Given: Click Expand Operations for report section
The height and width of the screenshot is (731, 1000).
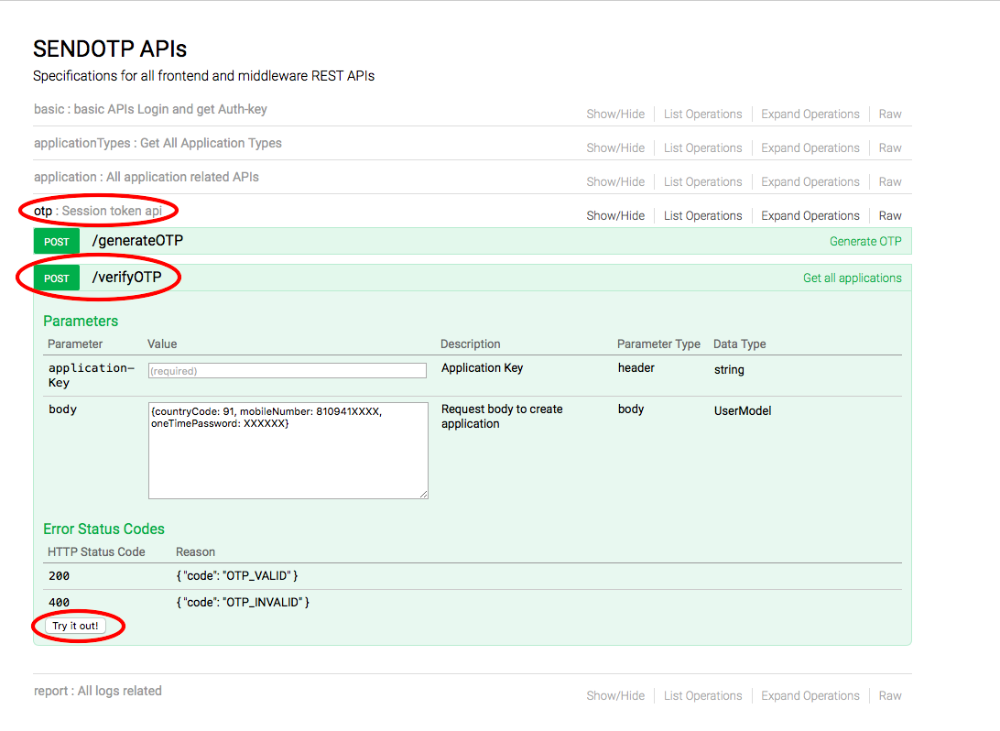Looking at the screenshot, I should 810,696.
